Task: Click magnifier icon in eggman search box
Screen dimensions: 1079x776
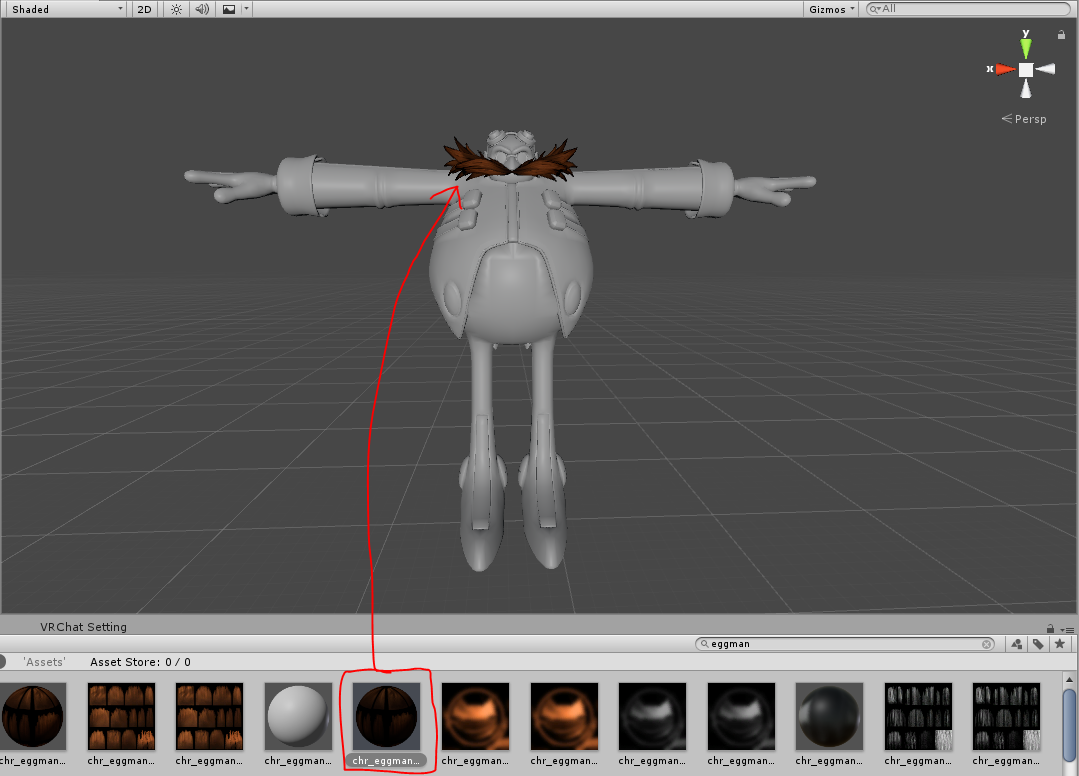Action: (x=704, y=644)
